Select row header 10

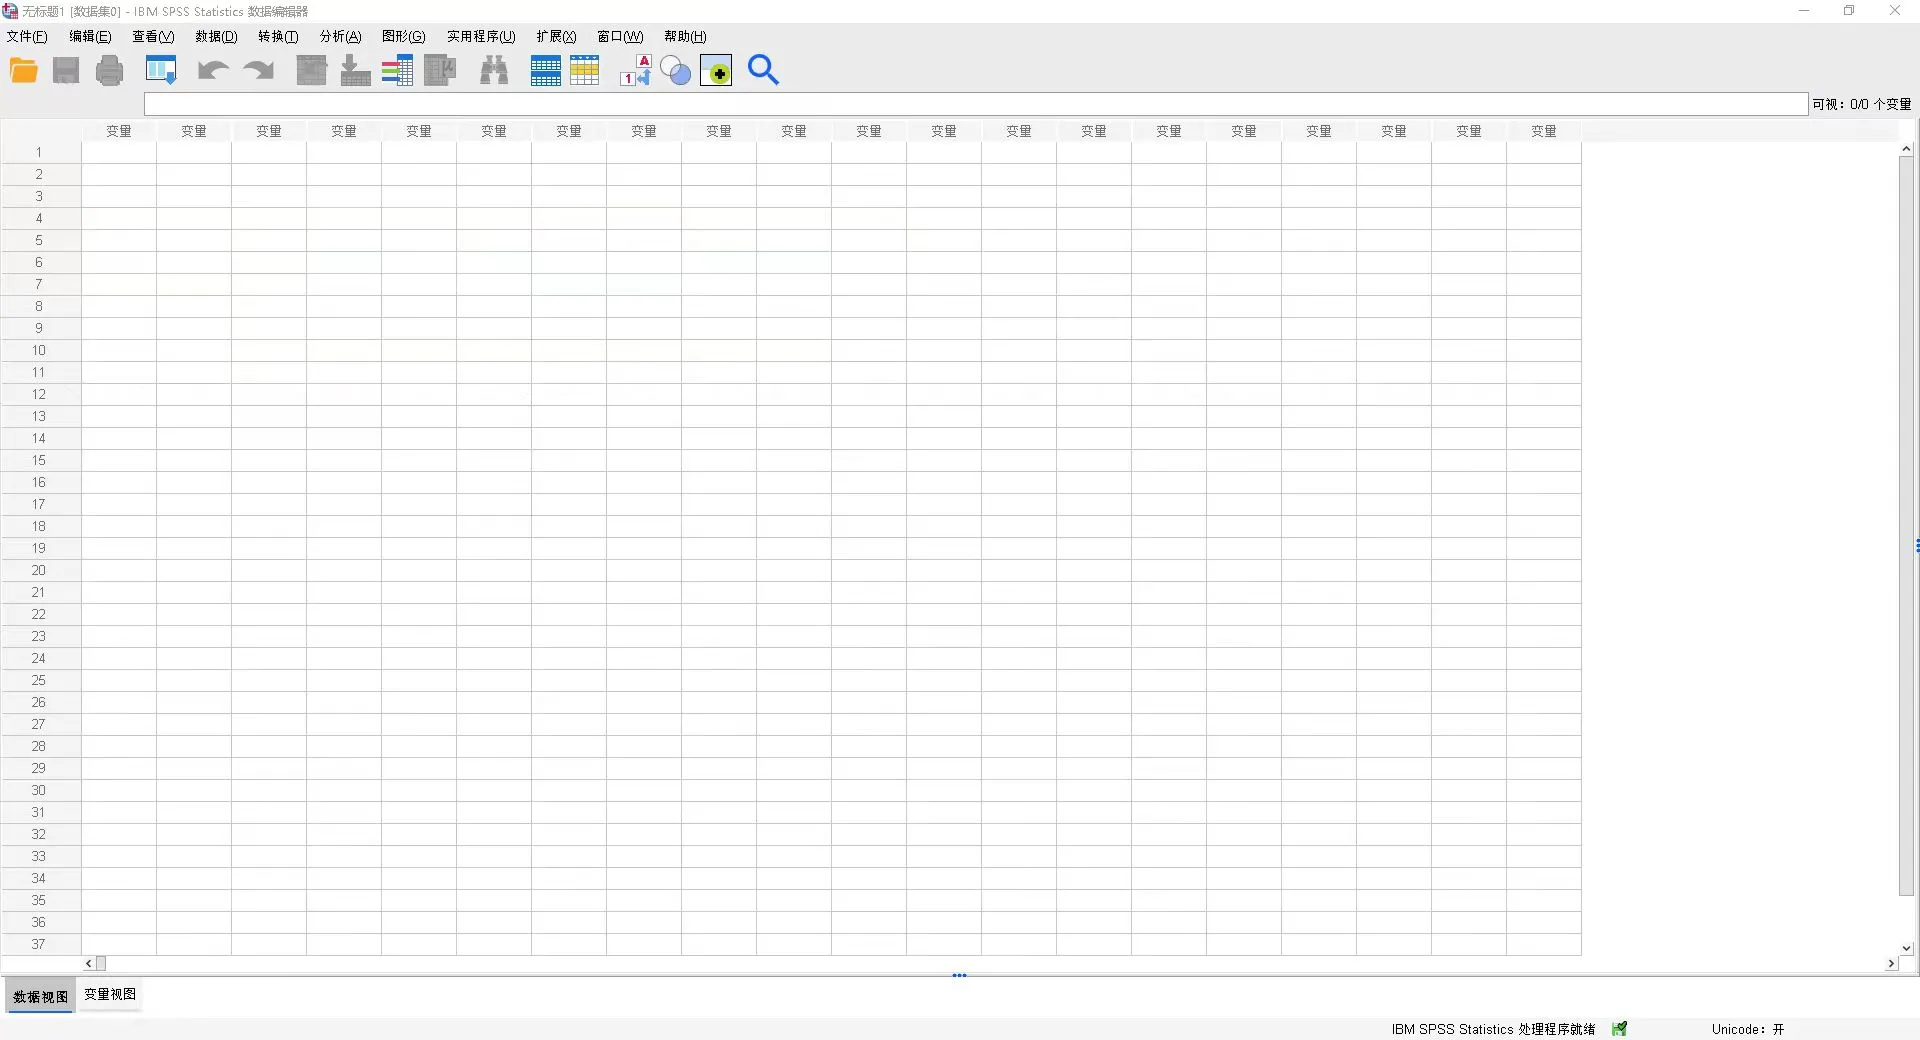[x=40, y=350]
